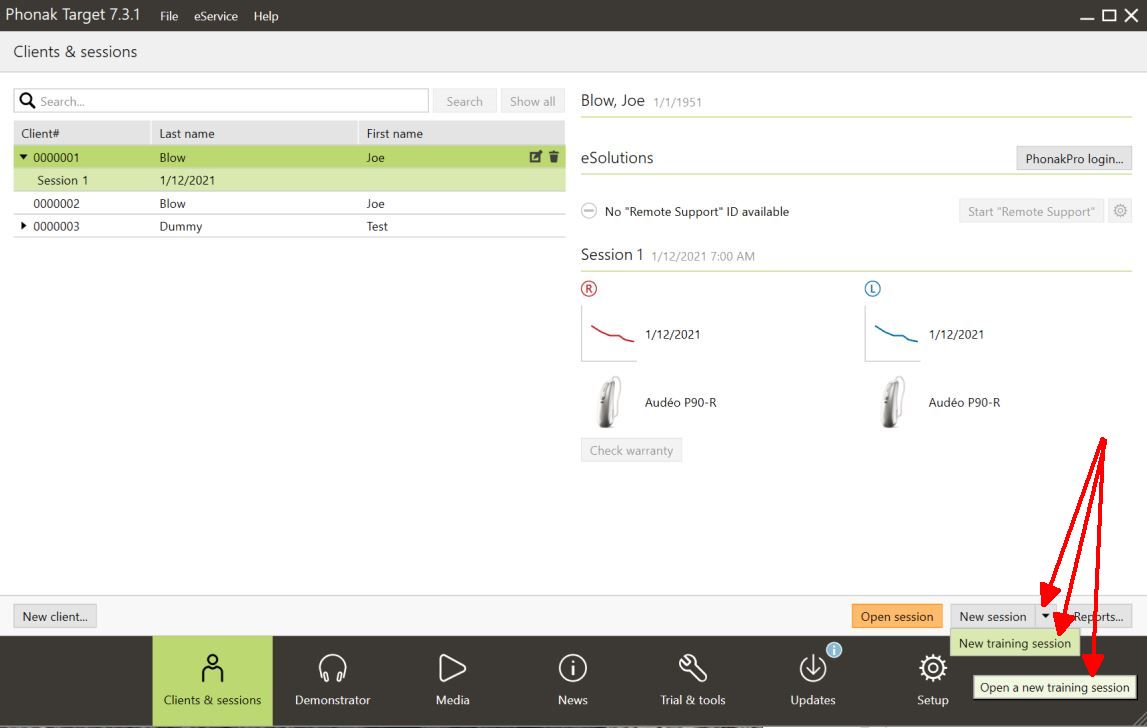Screen dimensions: 1147x728
Task: Click the Remote Support settings gear
Action: [1120, 211]
